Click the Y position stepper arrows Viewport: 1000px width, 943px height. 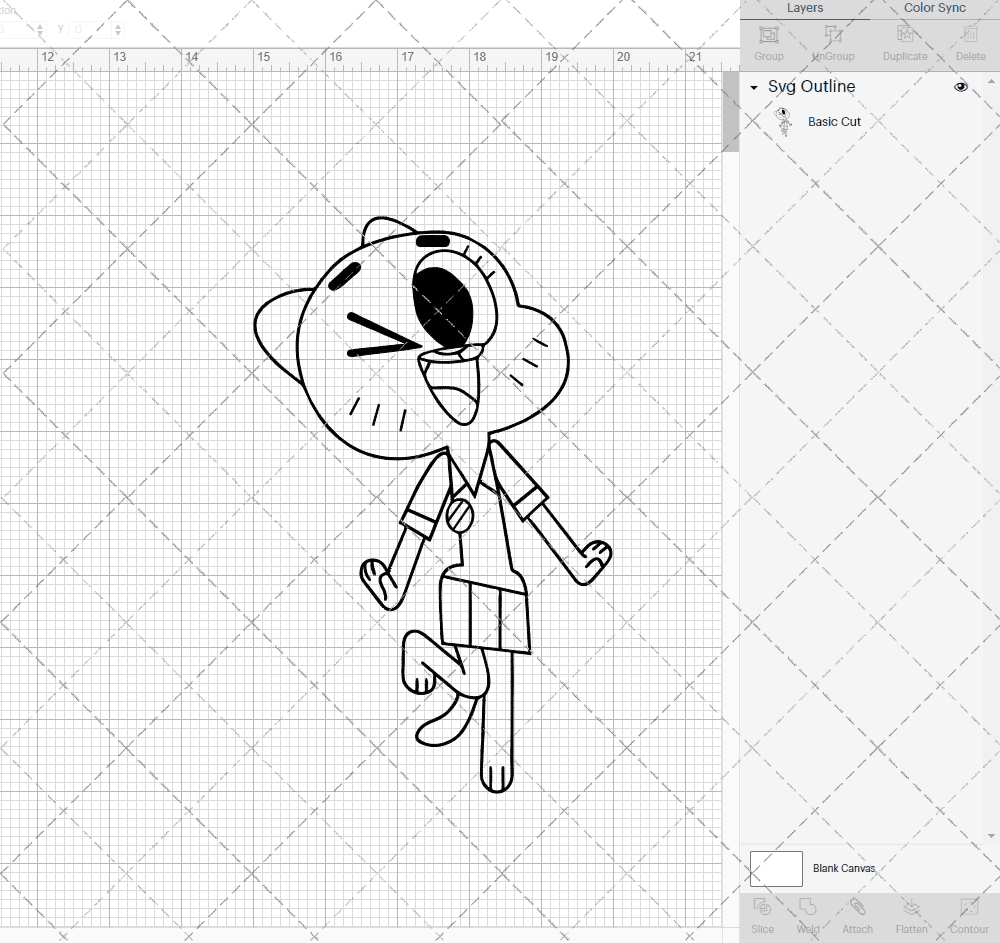[x=118, y=29]
